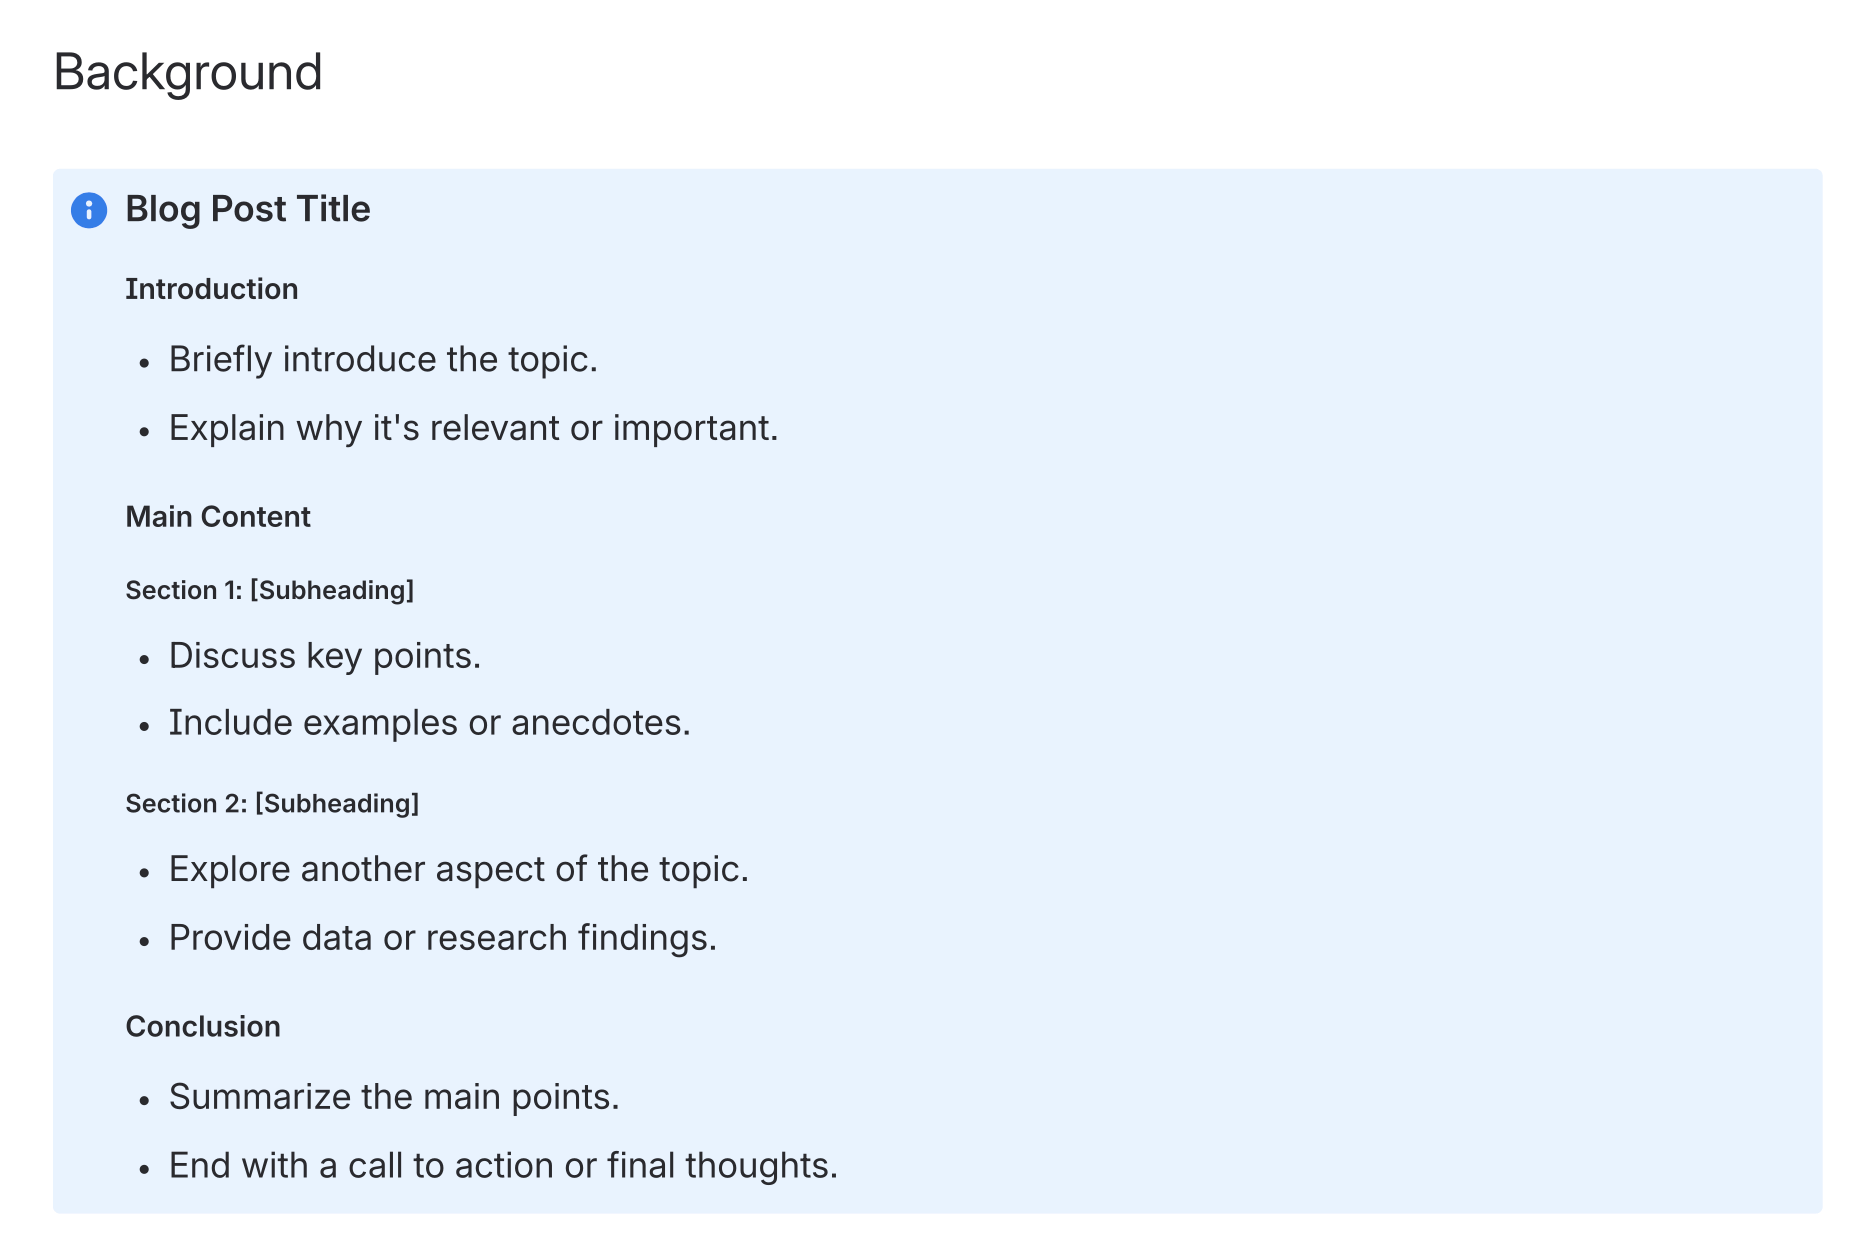Click the Main Content heading
1870x1250 pixels.
[x=217, y=517]
